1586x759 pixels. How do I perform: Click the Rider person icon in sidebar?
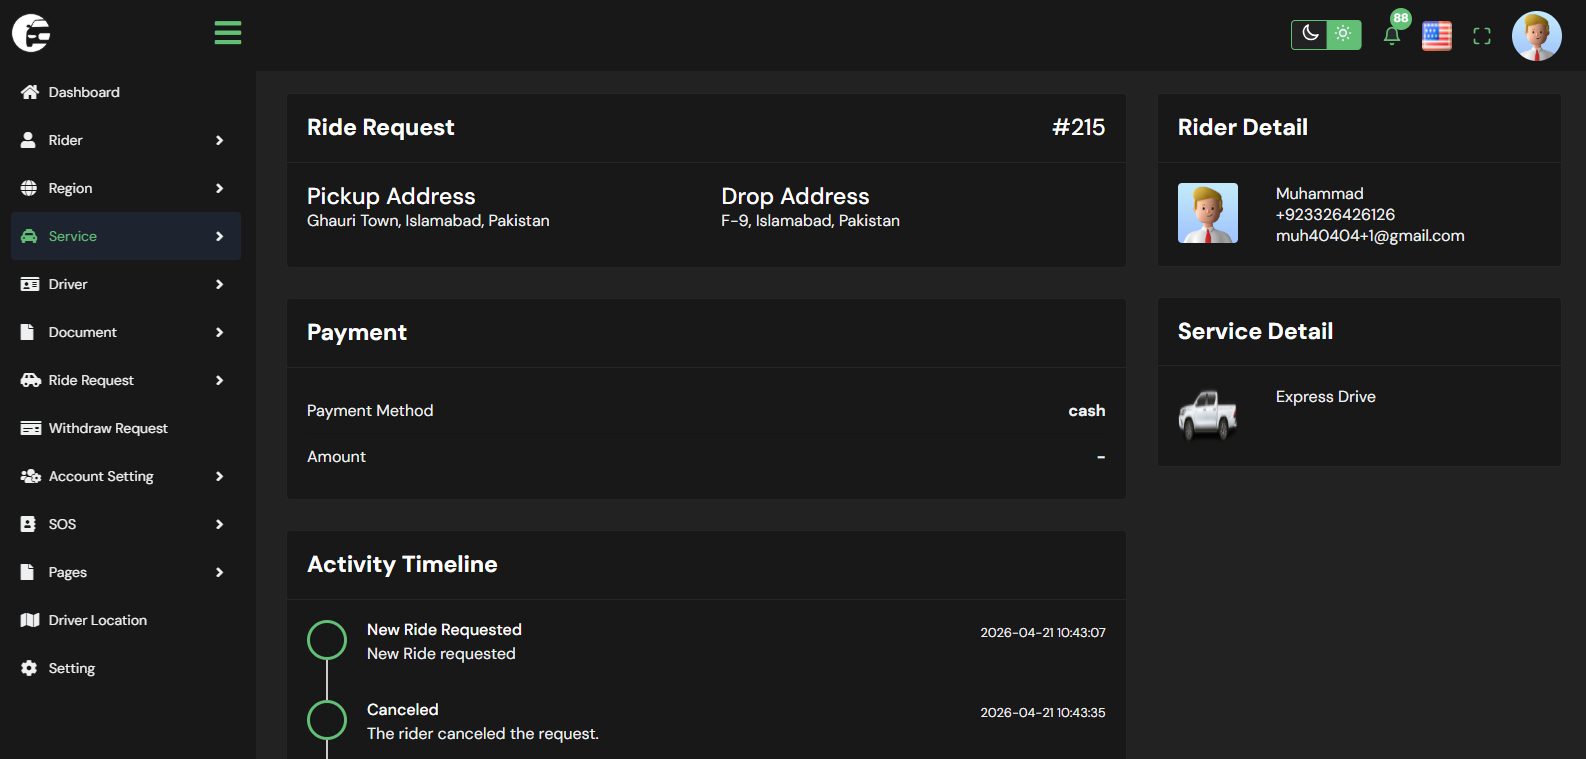coord(29,140)
